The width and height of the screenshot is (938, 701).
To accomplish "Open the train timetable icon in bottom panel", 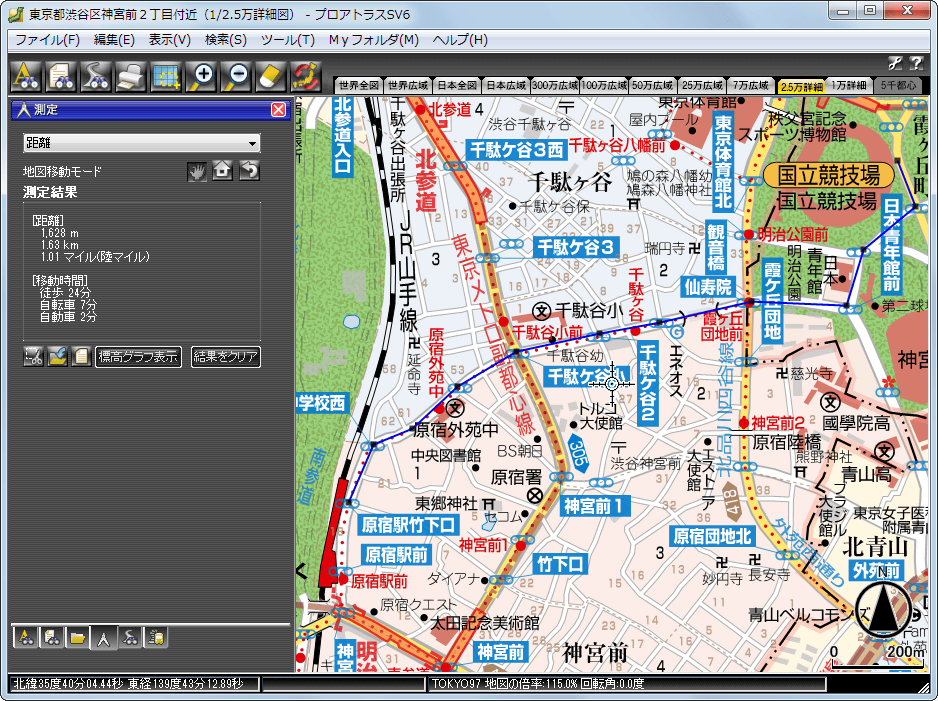I will [155, 636].
